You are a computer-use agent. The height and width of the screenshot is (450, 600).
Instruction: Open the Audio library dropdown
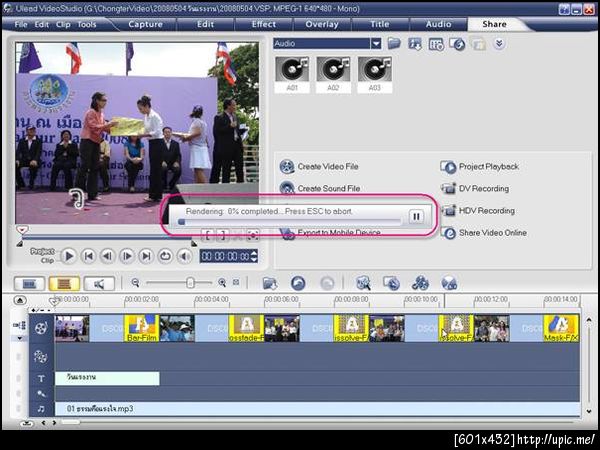(376, 44)
